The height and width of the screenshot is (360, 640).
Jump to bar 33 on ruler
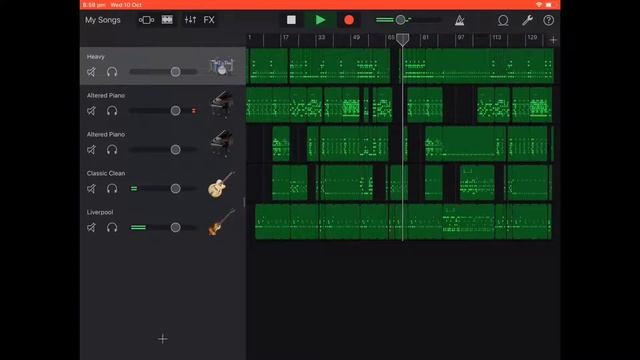(x=321, y=38)
